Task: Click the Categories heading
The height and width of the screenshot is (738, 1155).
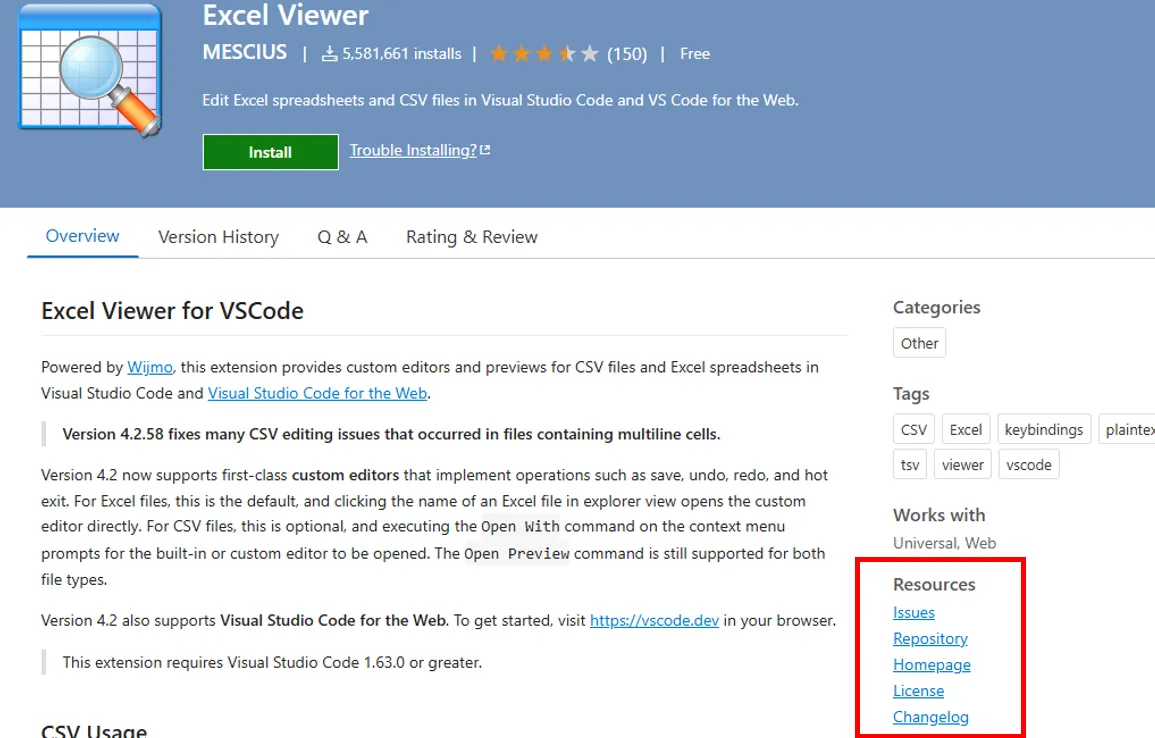Action: point(936,307)
